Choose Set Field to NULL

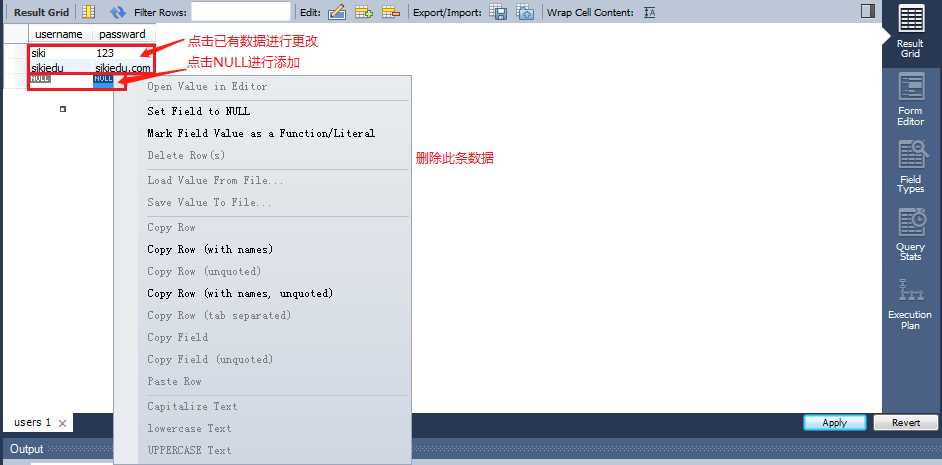(x=199, y=111)
